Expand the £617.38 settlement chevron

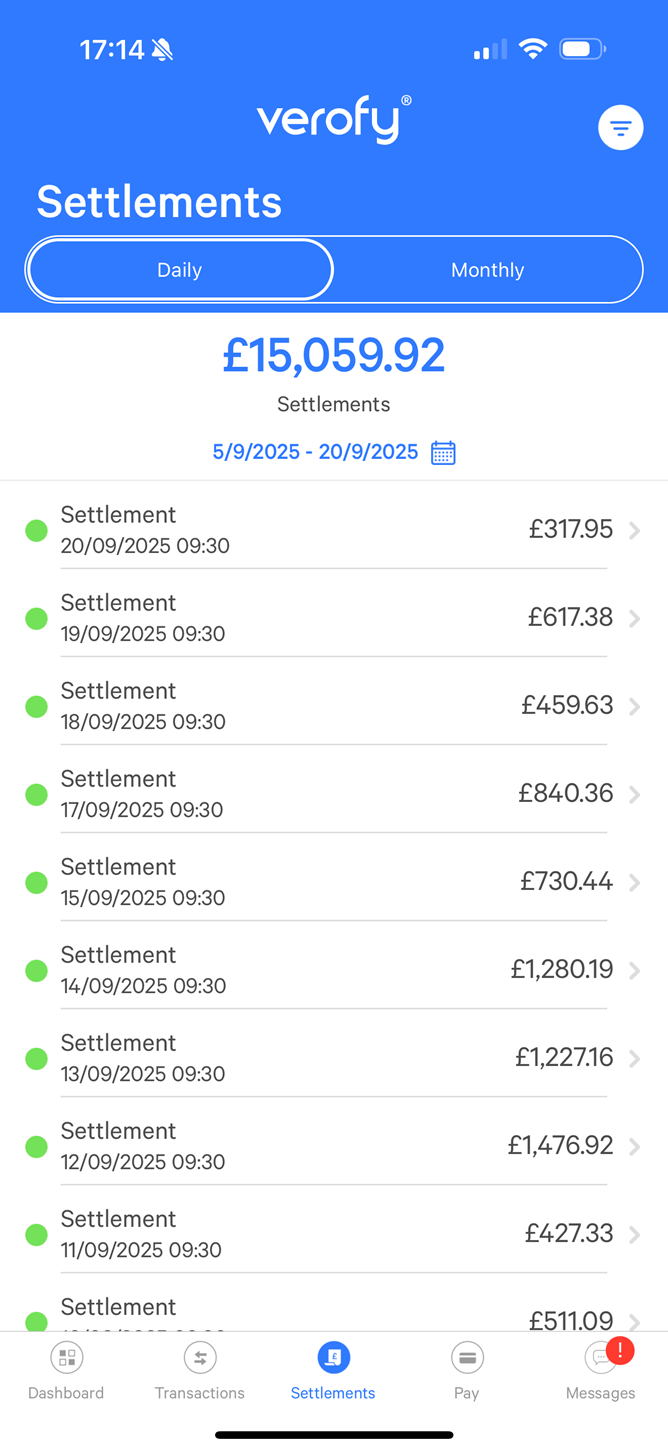click(635, 619)
